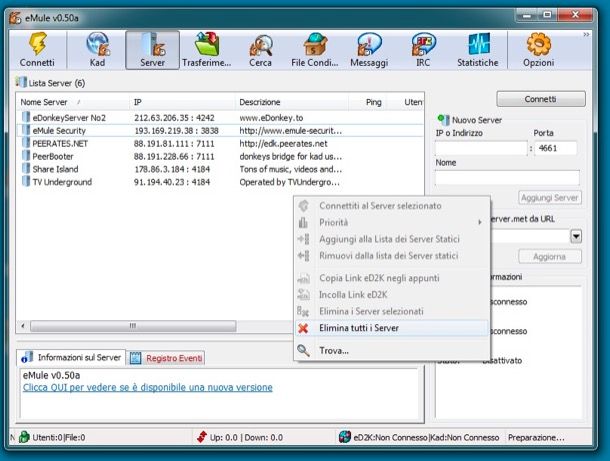Choose Copia Link eD2K negli appunti
The image size is (610, 461).
click(392, 278)
